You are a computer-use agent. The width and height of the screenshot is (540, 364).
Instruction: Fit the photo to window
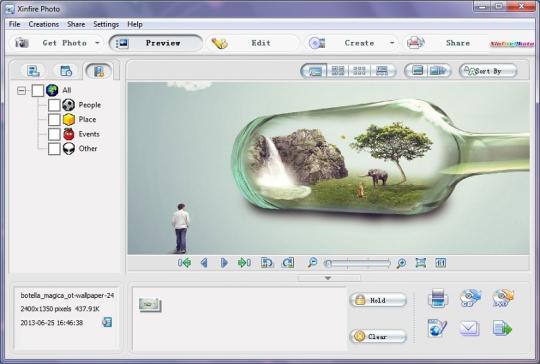click(x=421, y=263)
